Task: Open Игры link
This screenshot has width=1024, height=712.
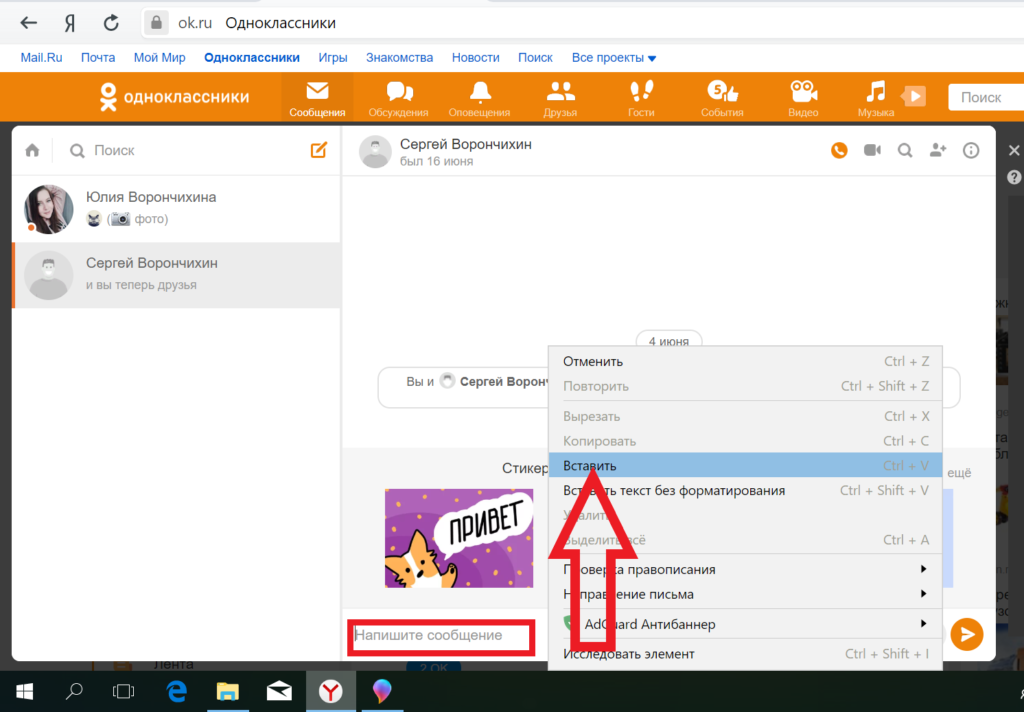Action: [332, 57]
